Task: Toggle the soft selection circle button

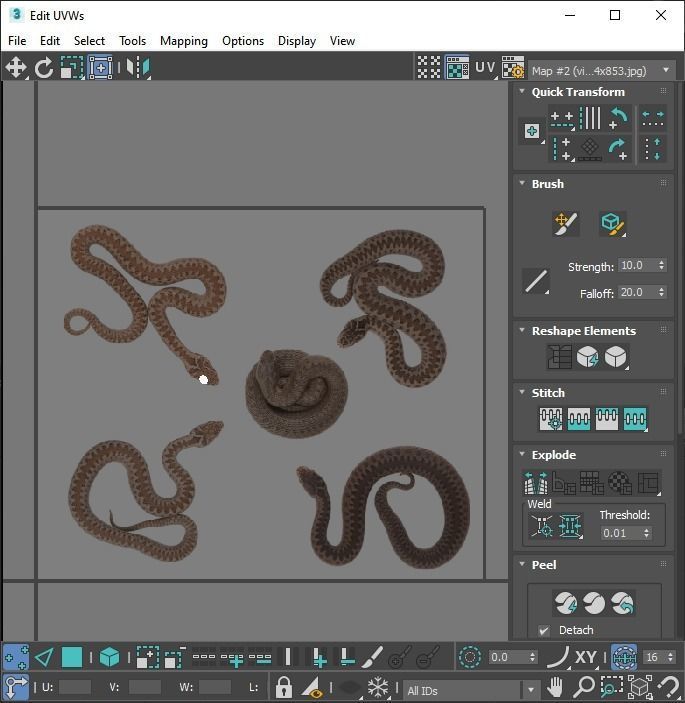Action: click(470, 657)
